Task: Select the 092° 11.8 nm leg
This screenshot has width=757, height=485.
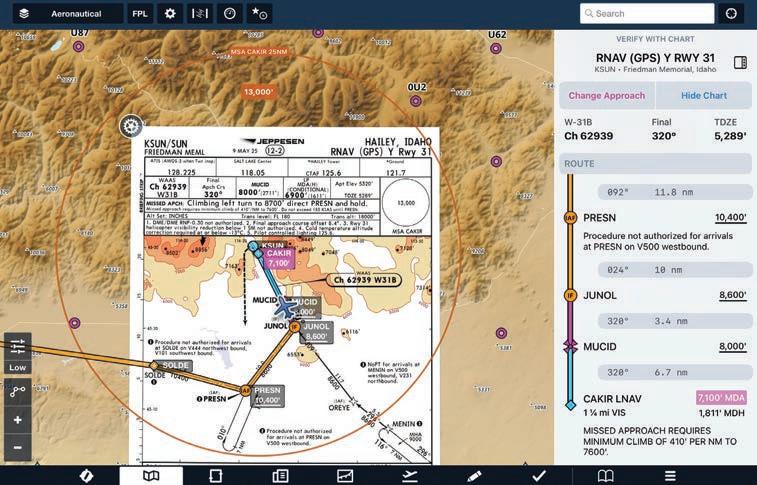Action: point(674,192)
